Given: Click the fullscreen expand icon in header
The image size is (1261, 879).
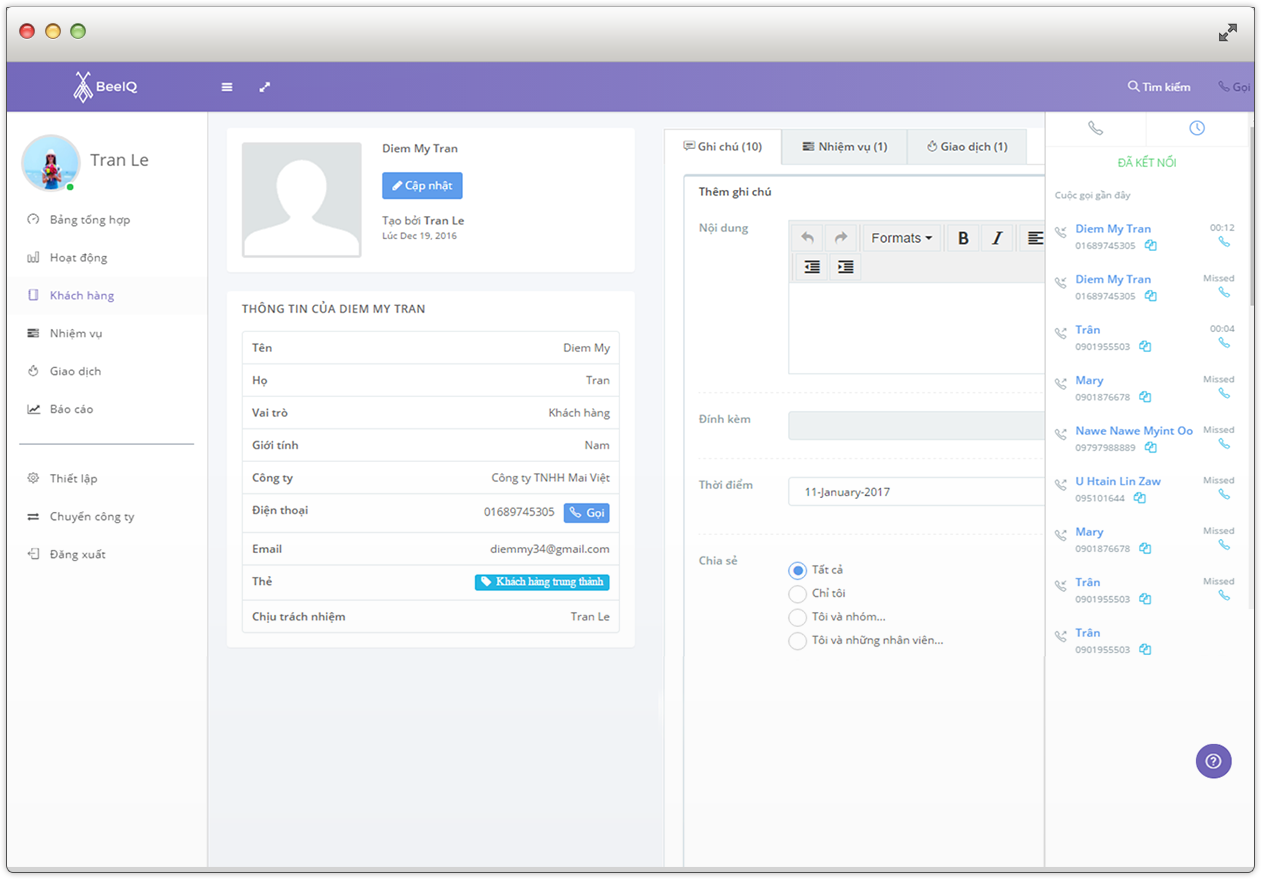Looking at the screenshot, I should point(265,87).
